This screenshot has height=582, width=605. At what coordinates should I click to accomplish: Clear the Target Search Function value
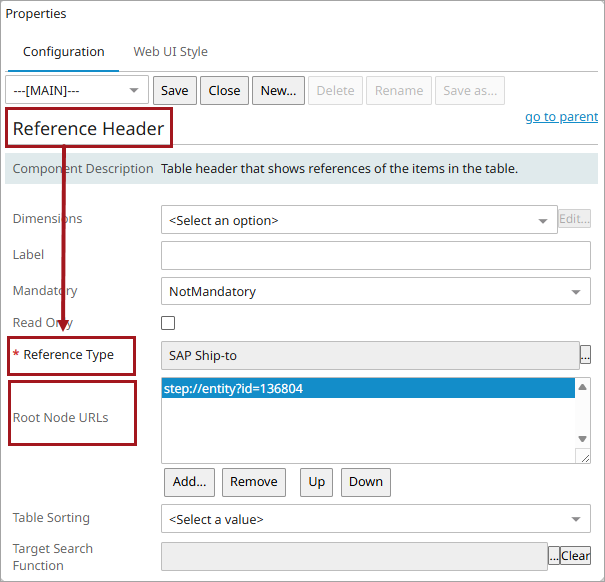[x=575, y=555]
